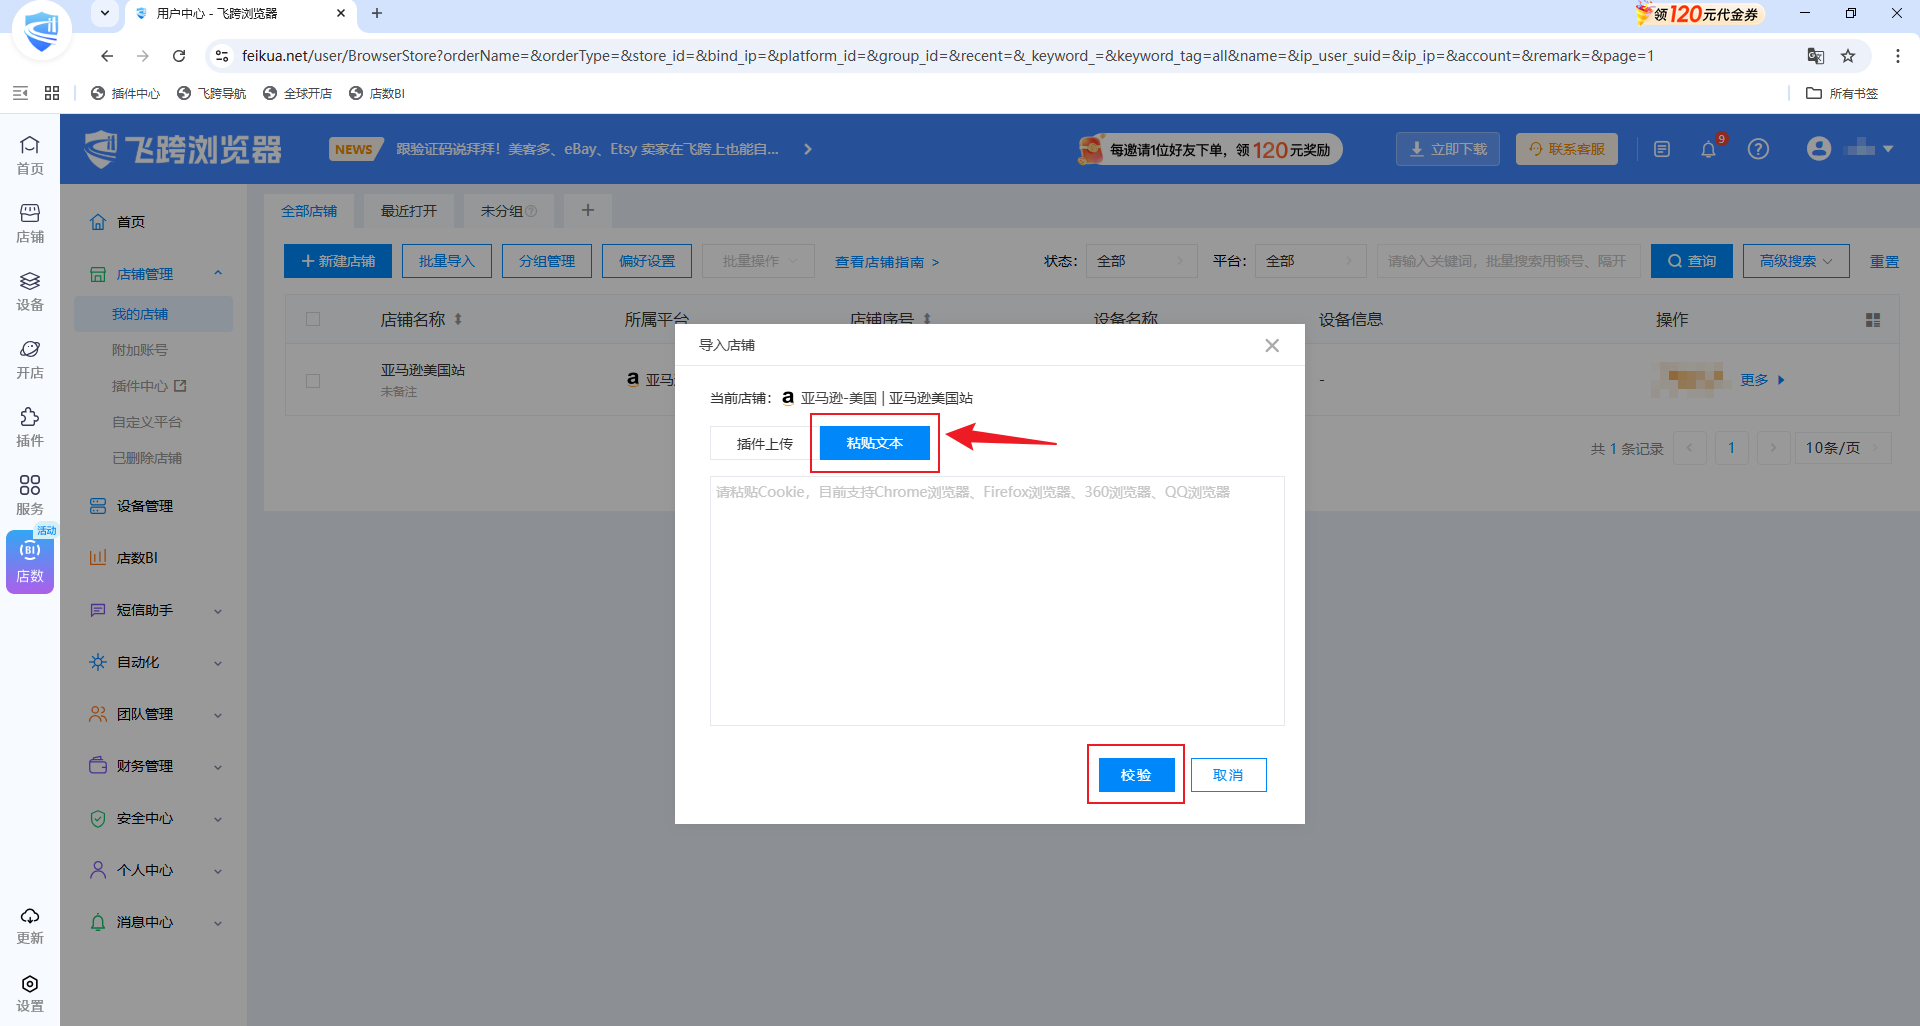Bookmark this page with the star icon
The height and width of the screenshot is (1026, 1920).
click(x=1848, y=56)
